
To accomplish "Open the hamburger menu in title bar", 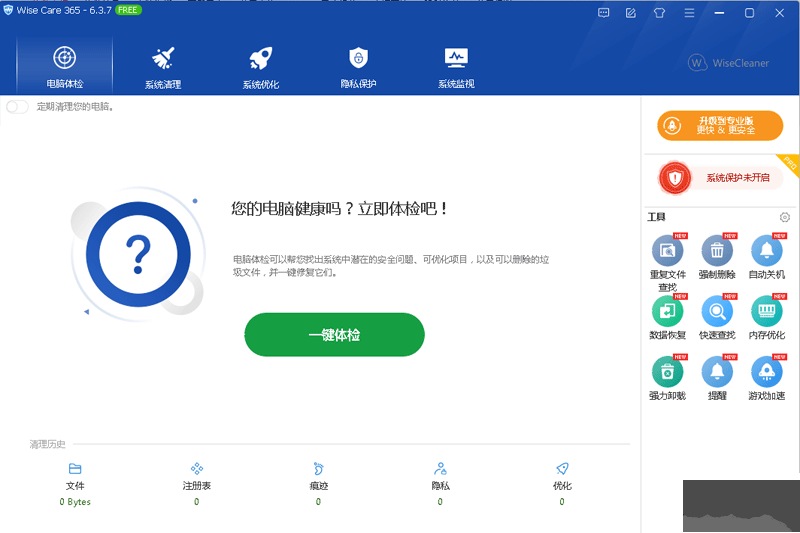I will 689,13.
